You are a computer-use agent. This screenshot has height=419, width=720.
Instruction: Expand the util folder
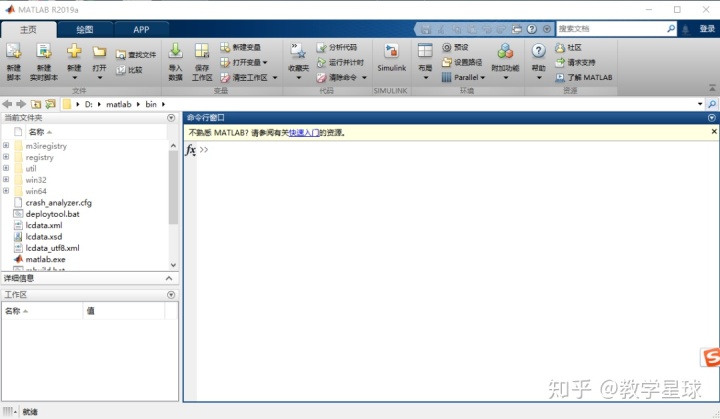click(x=6, y=168)
